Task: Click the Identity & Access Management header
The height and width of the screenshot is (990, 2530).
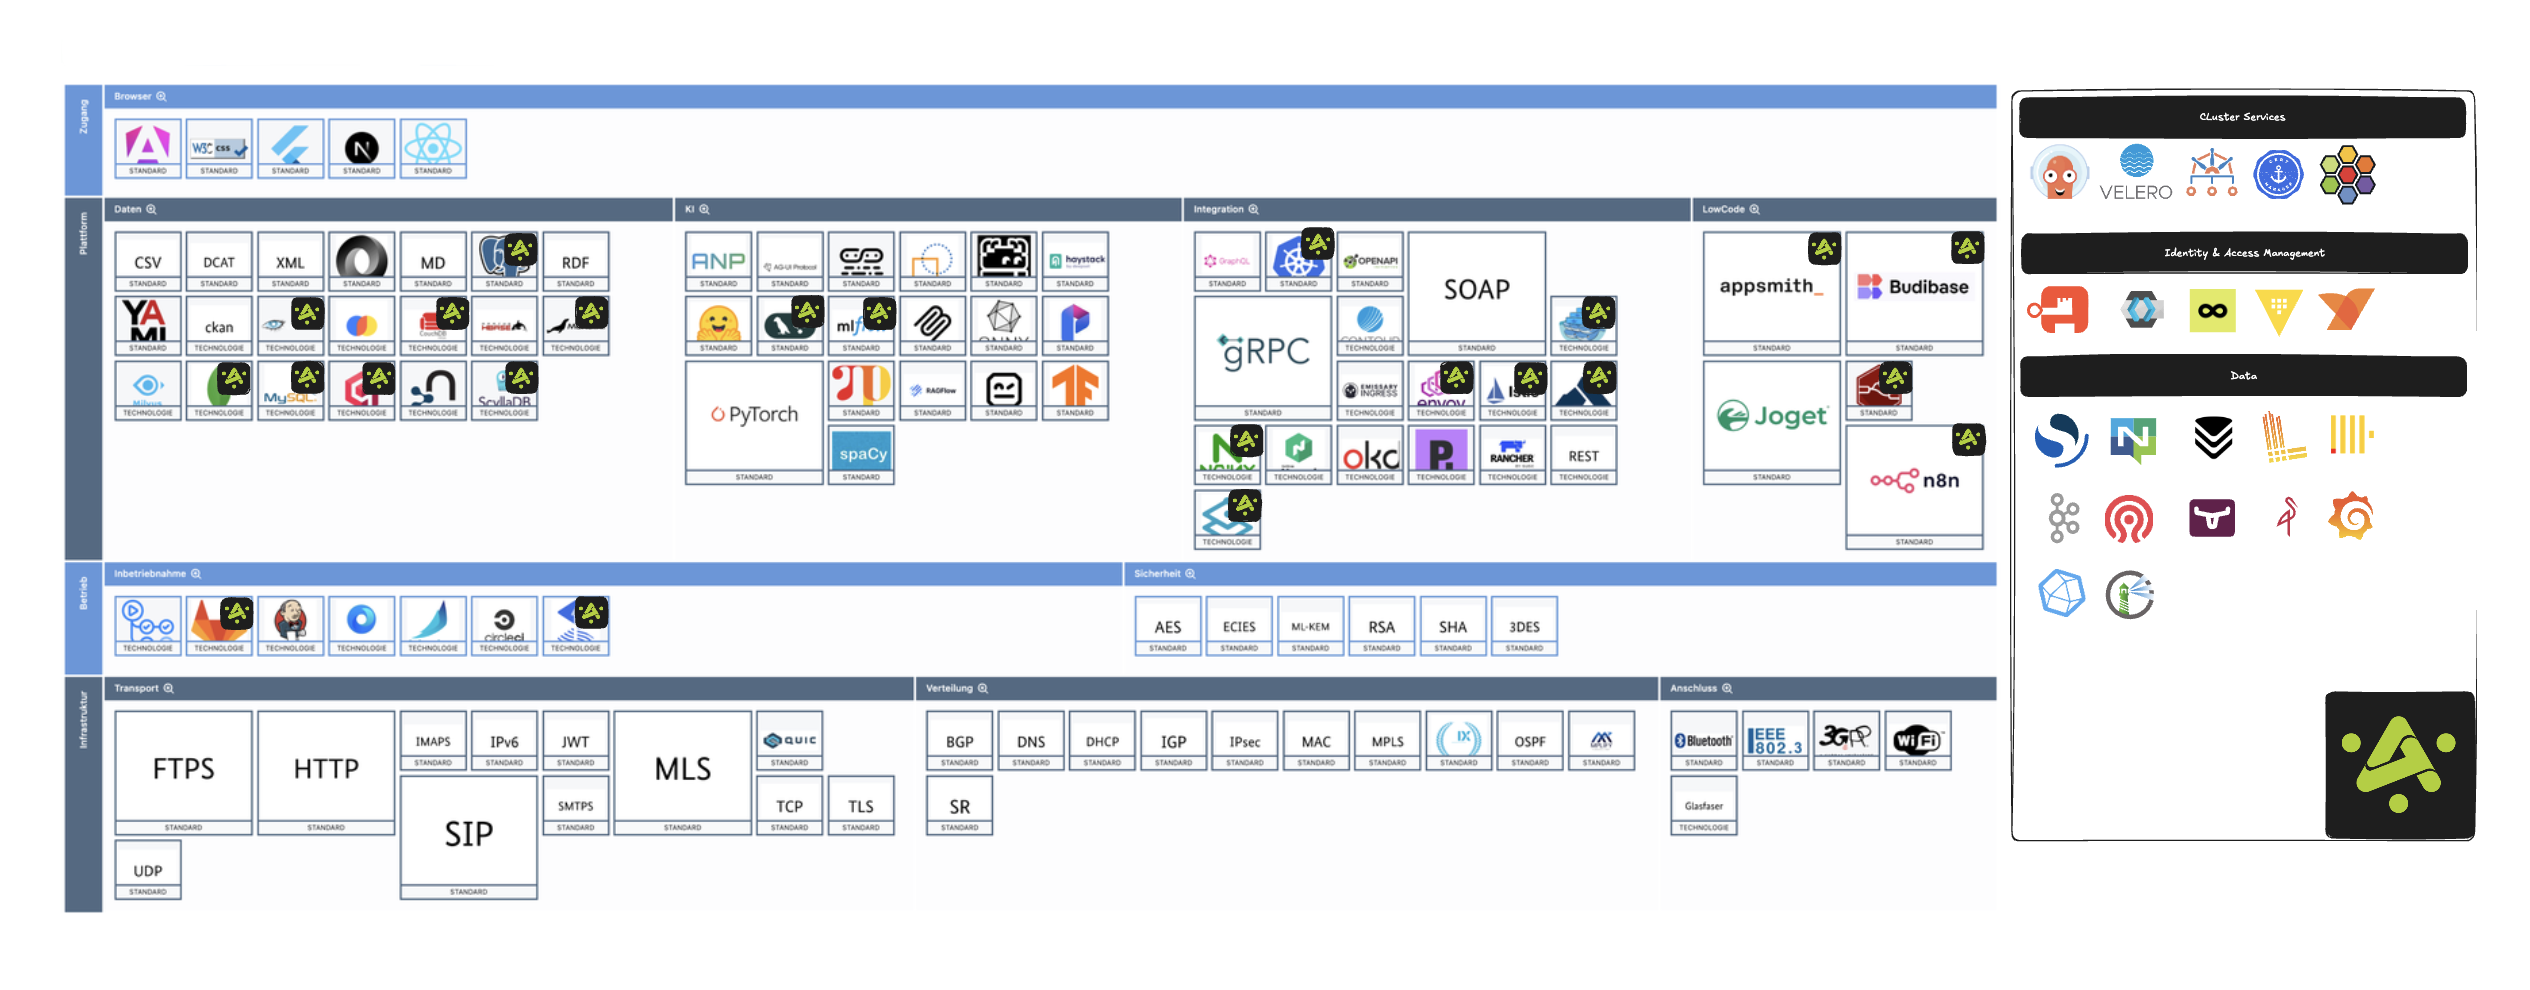Action: coord(2243,253)
